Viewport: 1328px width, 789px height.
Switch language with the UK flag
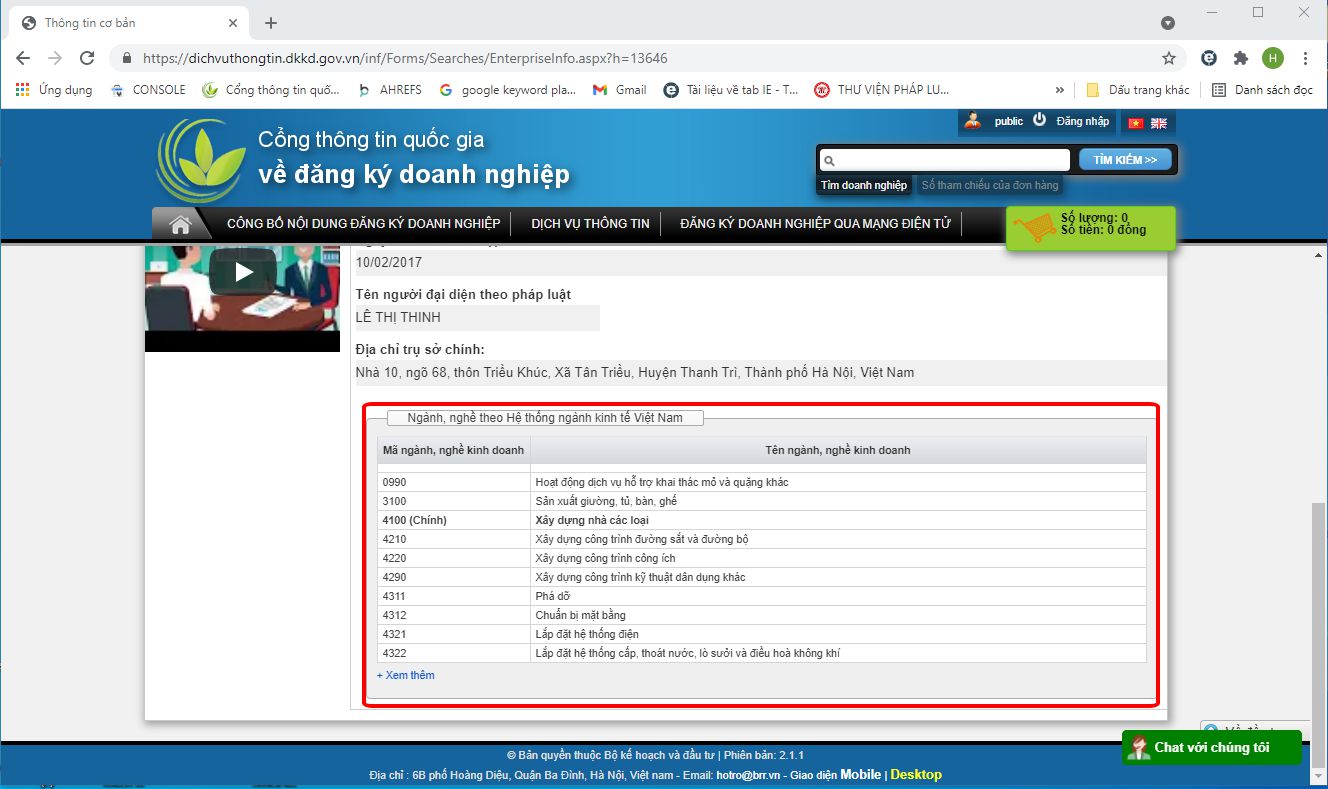(1159, 123)
